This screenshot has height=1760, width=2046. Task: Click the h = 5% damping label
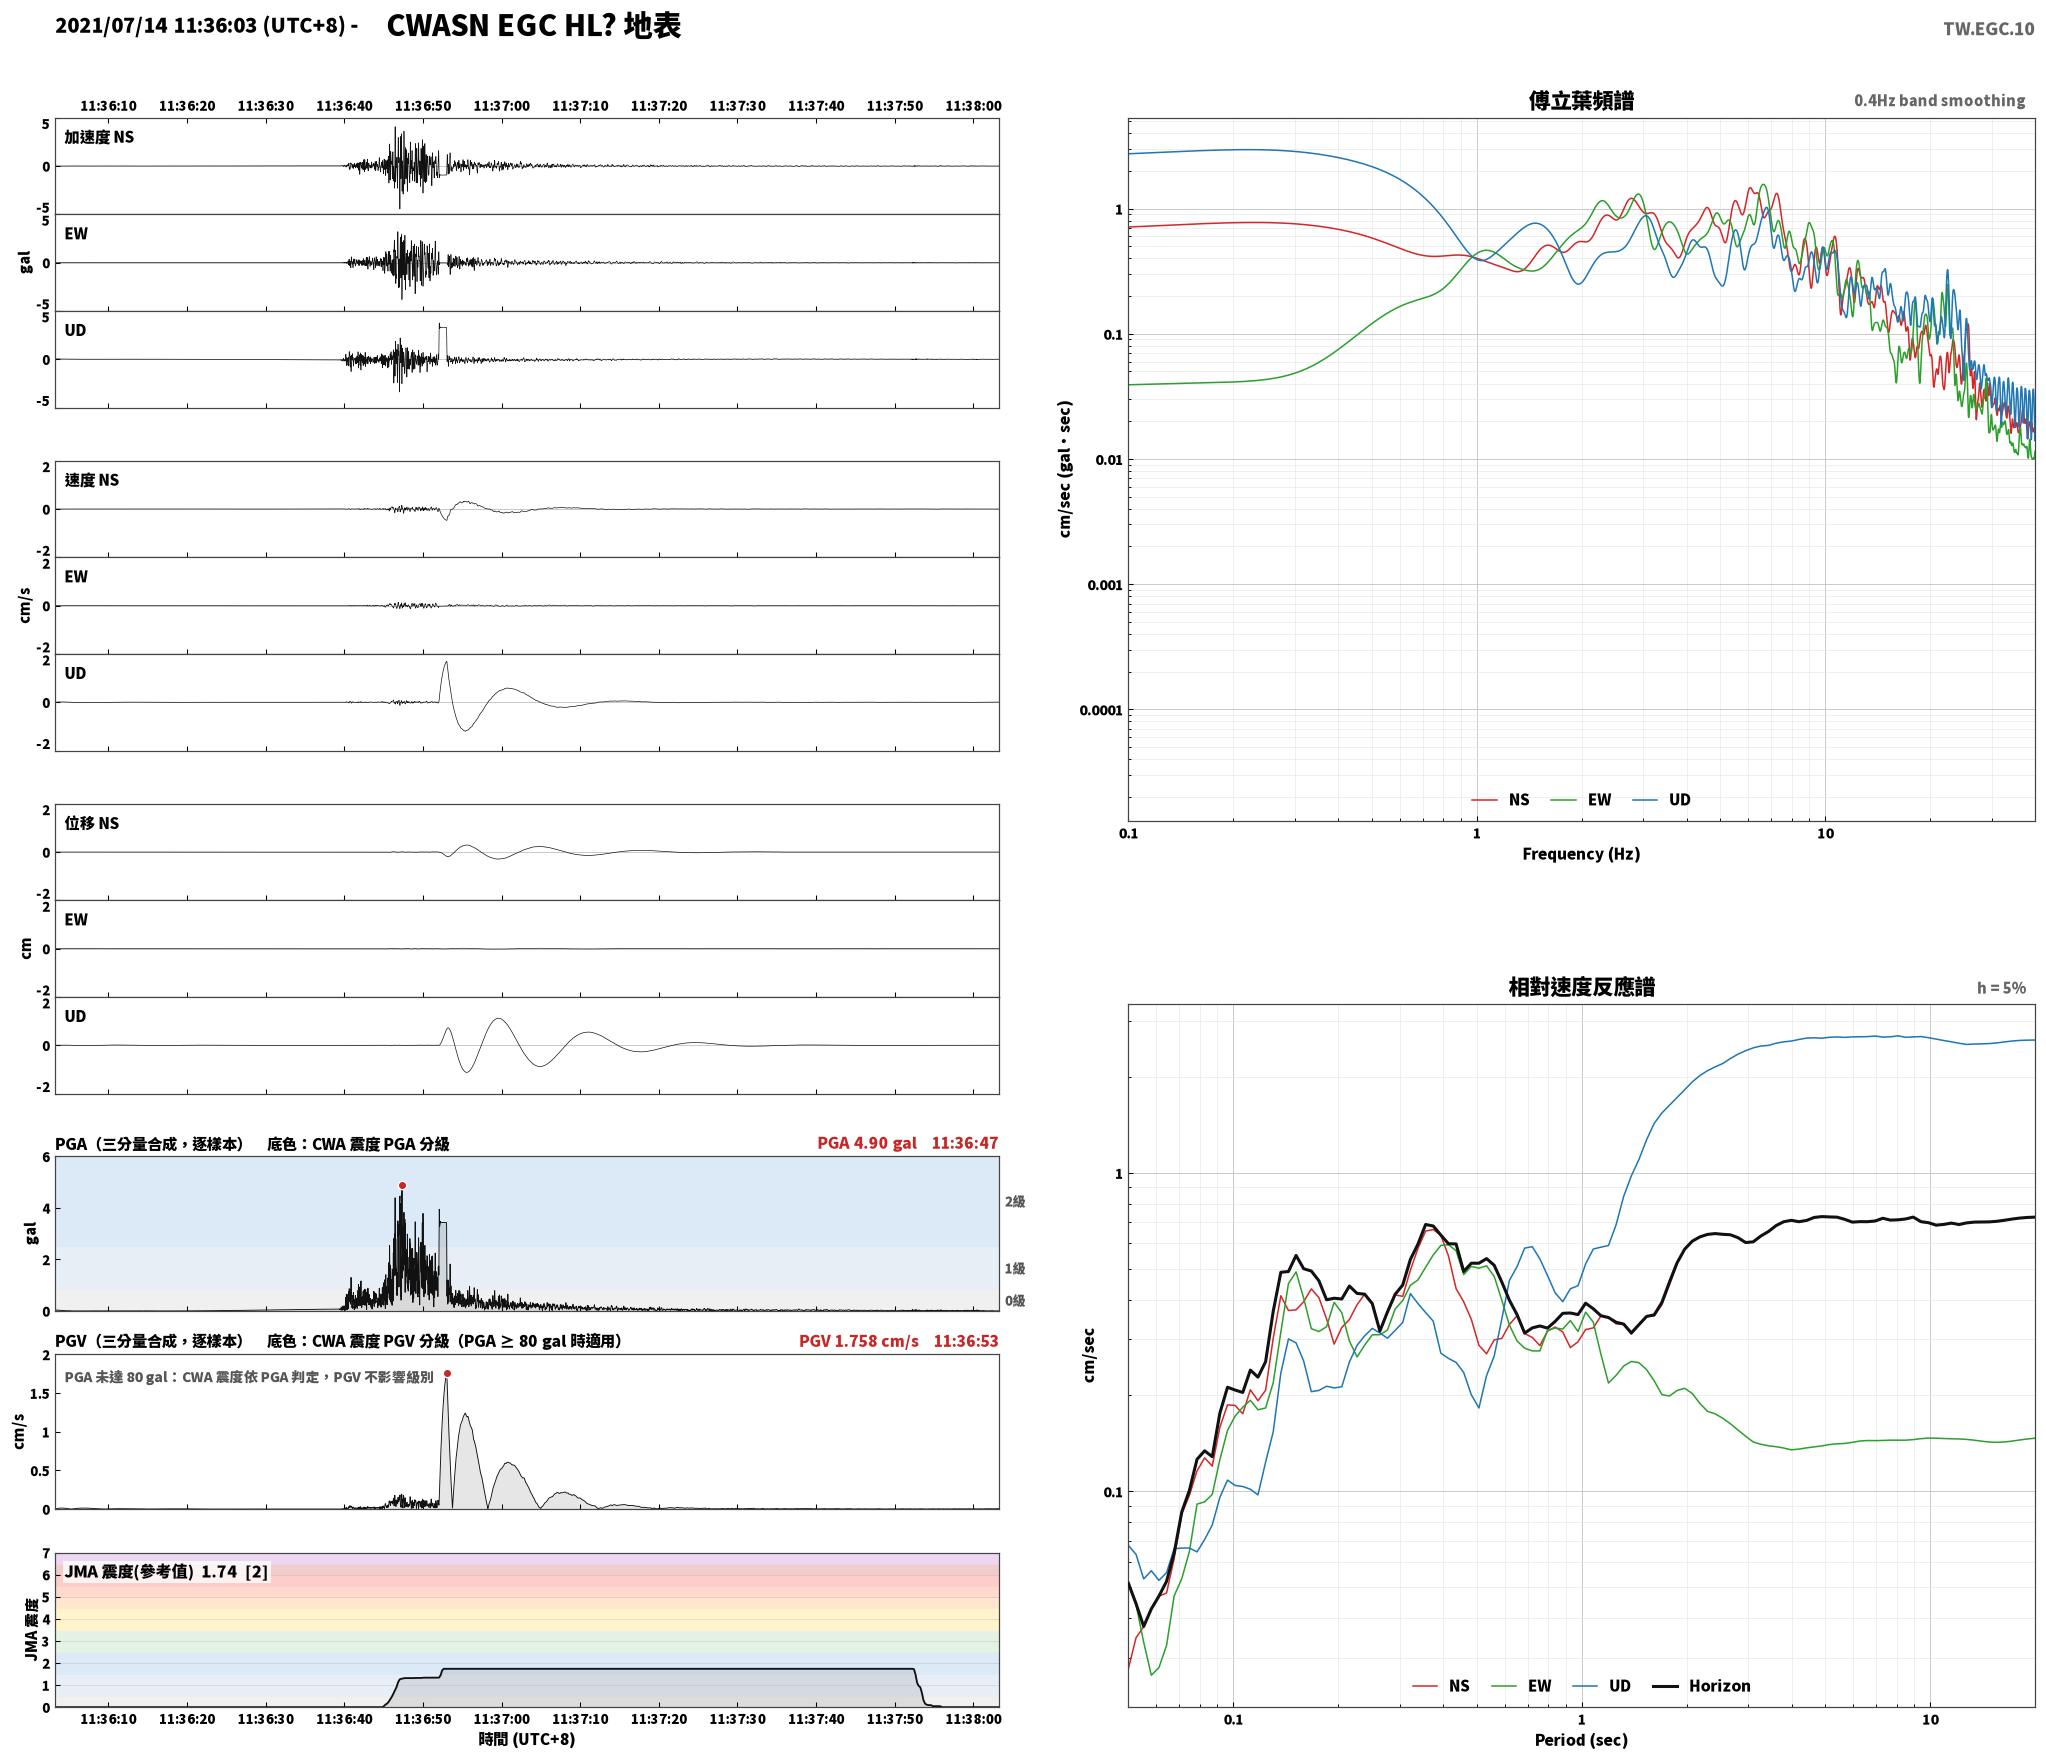pyautogui.click(x=2001, y=988)
